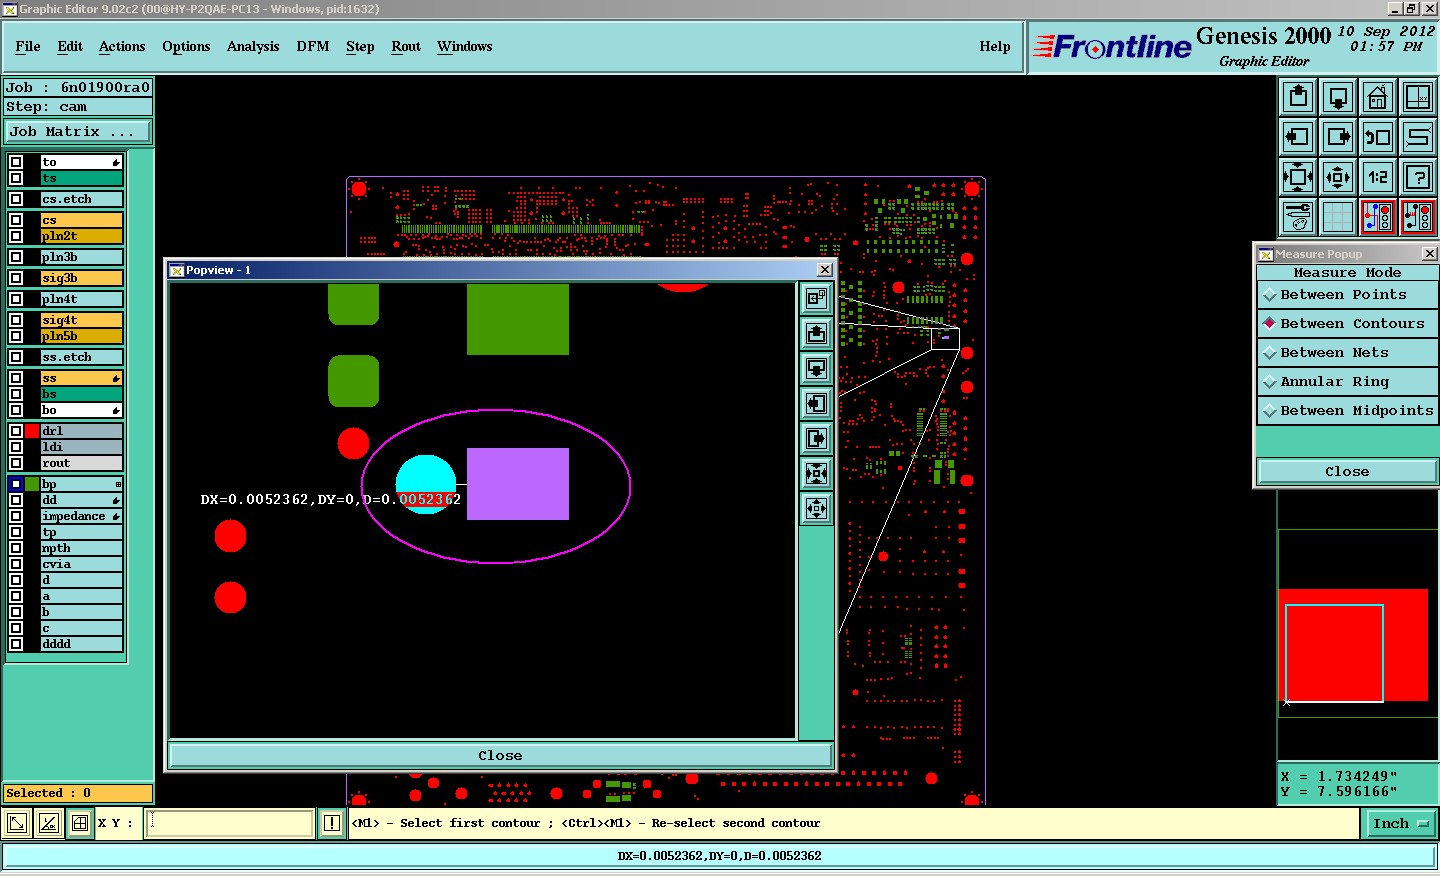
Task: Click the Popview detach window icon
Action: (x=817, y=298)
